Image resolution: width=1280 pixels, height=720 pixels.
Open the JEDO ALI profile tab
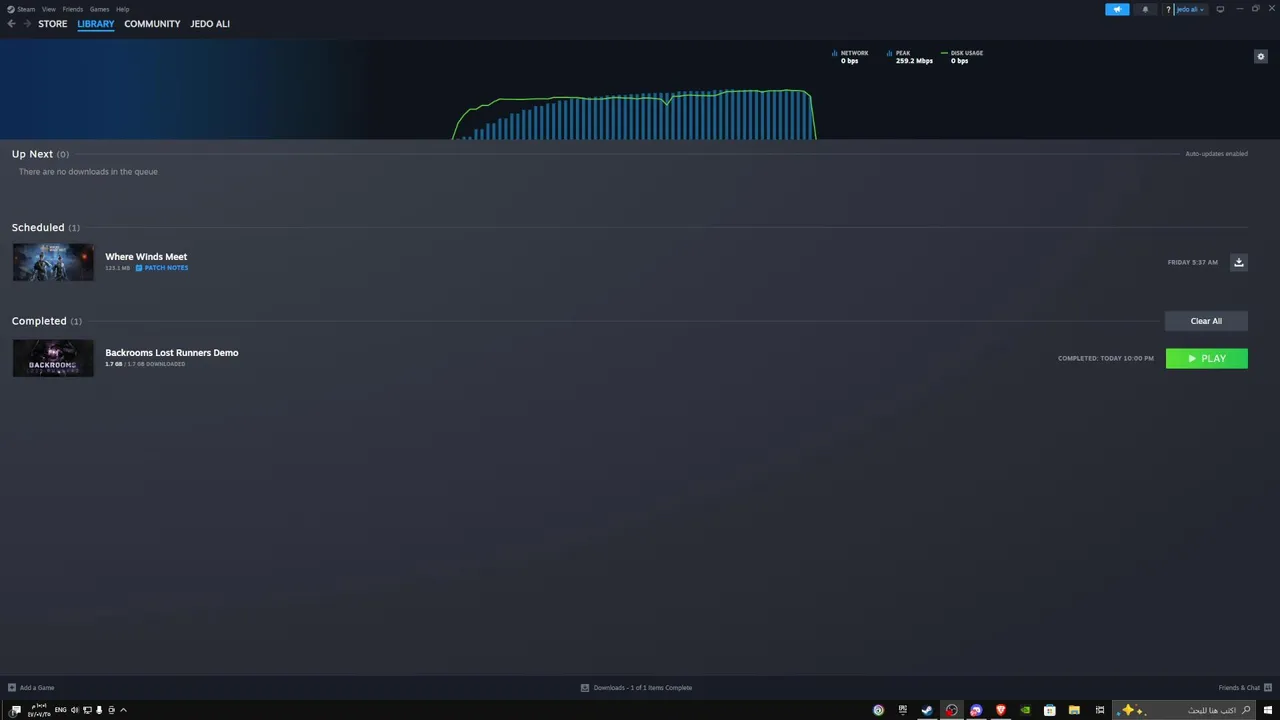pyautogui.click(x=210, y=24)
